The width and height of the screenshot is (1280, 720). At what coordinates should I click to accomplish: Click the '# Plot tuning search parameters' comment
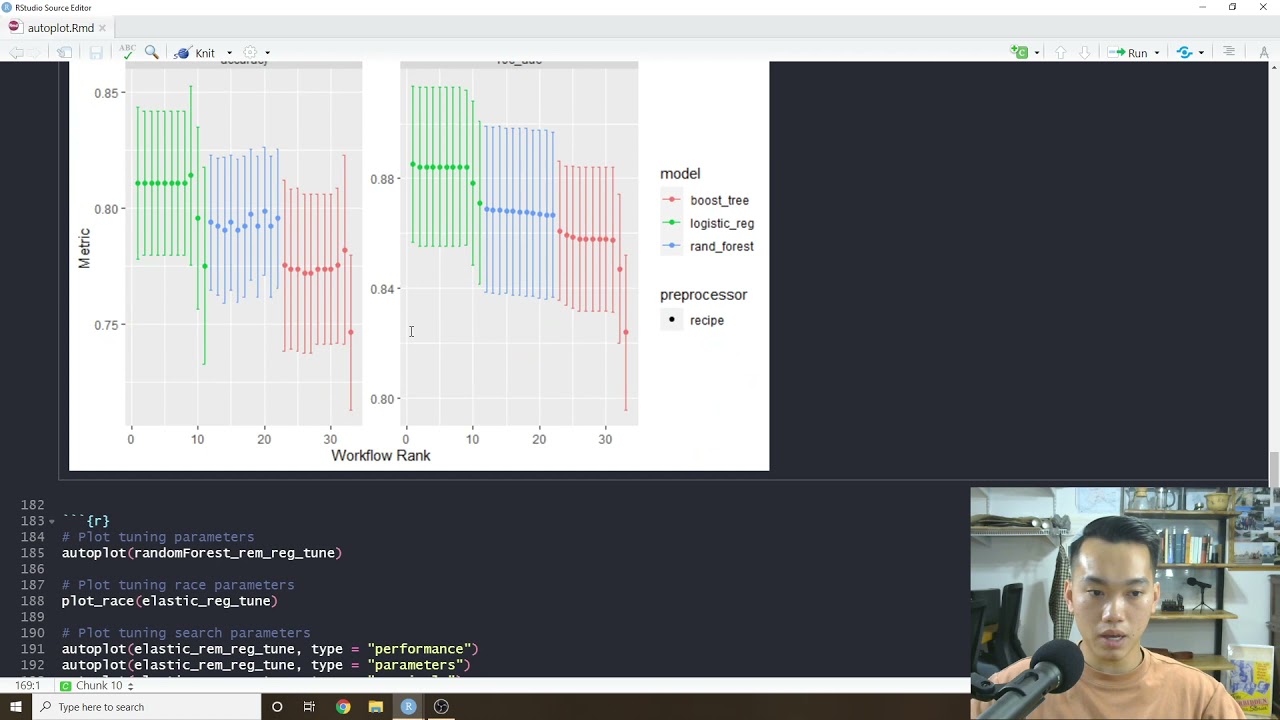(186, 633)
